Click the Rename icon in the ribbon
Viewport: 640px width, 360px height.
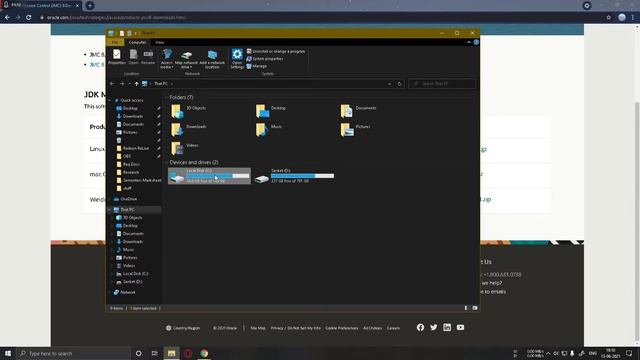coord(148,54)
